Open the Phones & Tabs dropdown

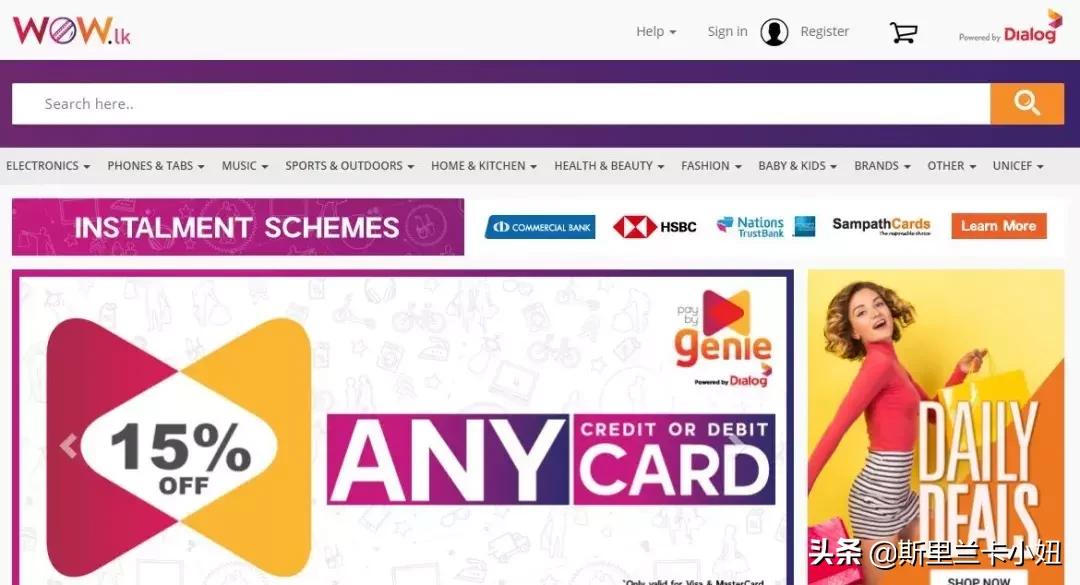[x=156, y=166]
